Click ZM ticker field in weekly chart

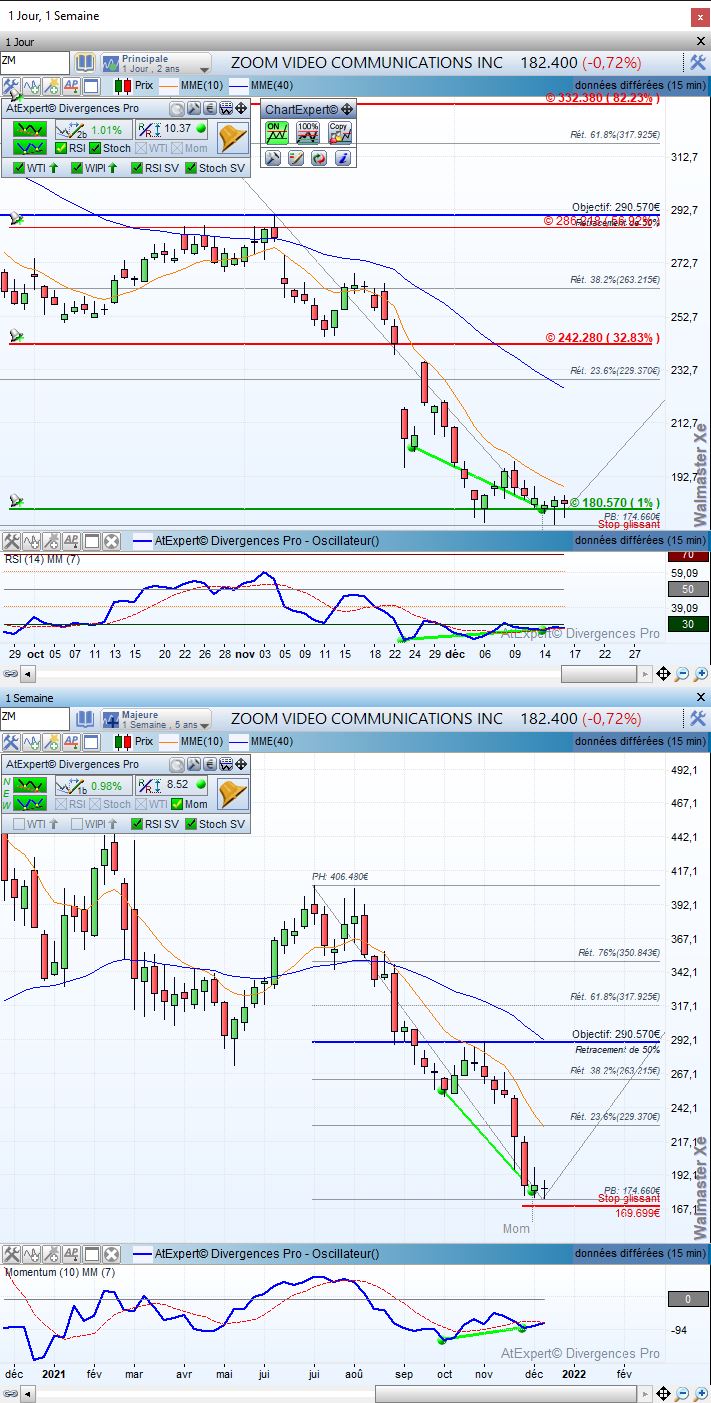point(35,718)
